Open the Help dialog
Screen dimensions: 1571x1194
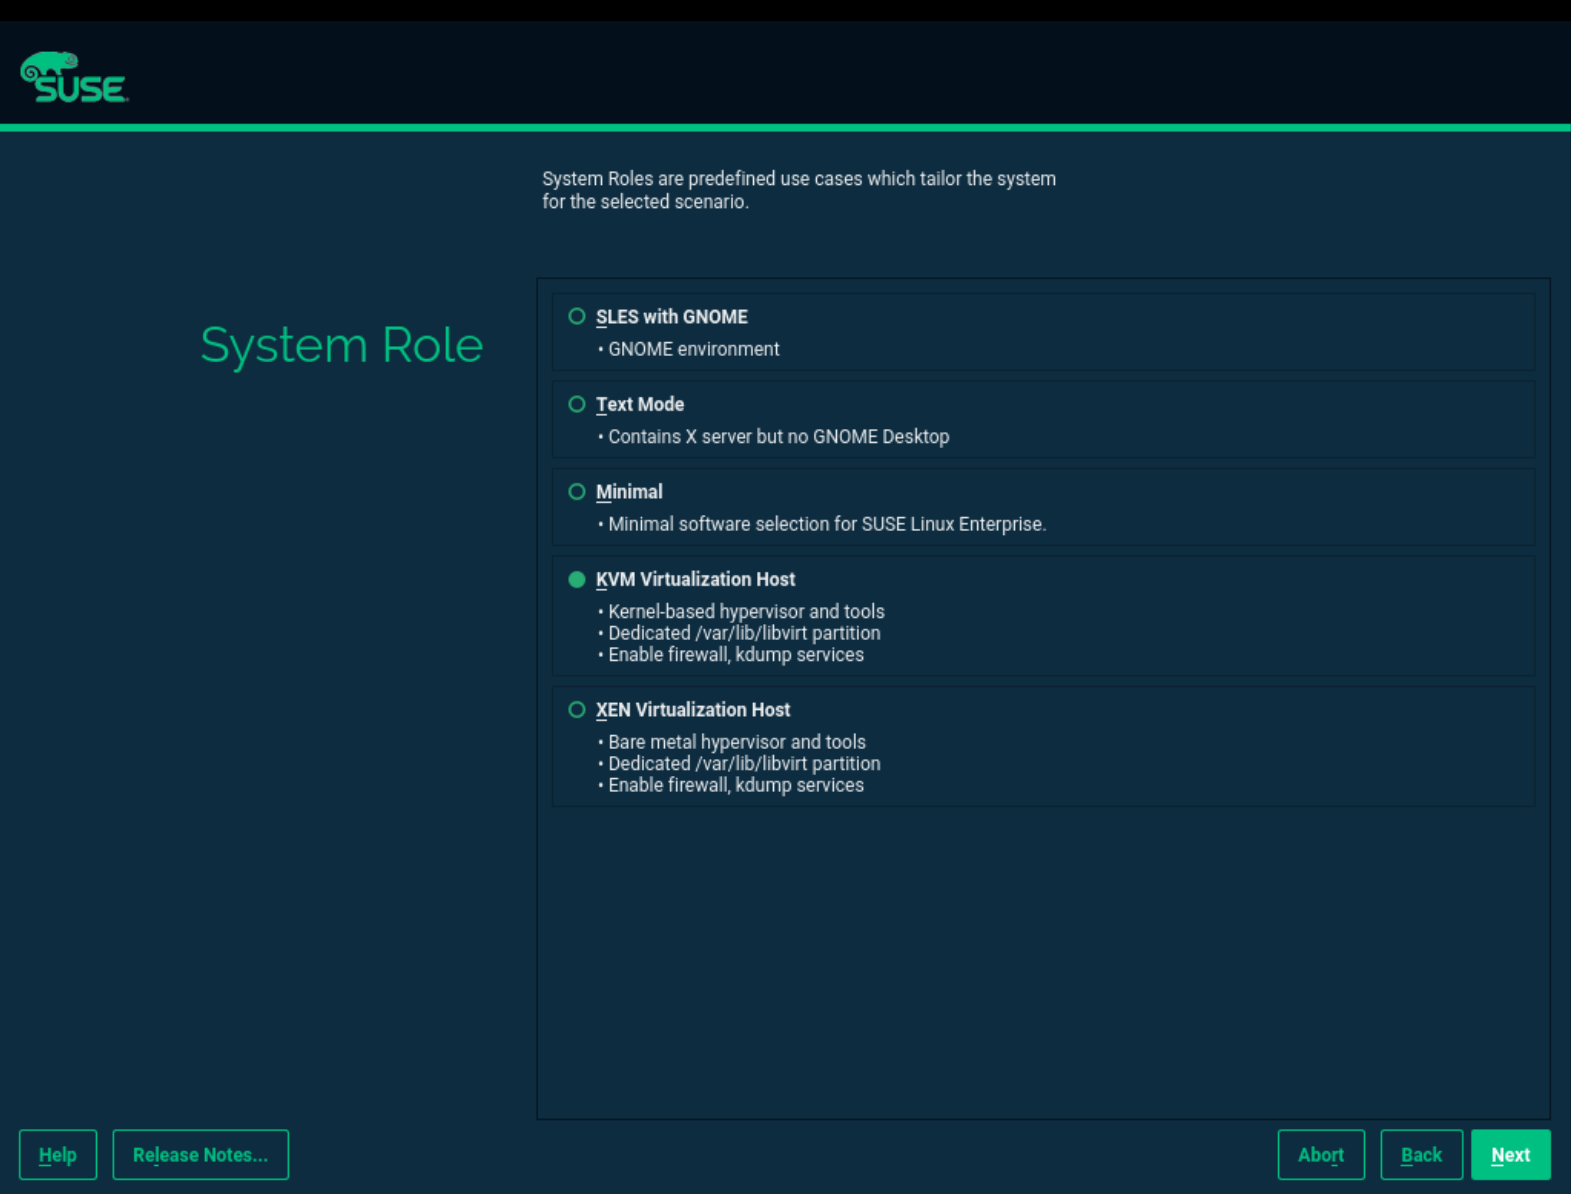(58, 1155)
